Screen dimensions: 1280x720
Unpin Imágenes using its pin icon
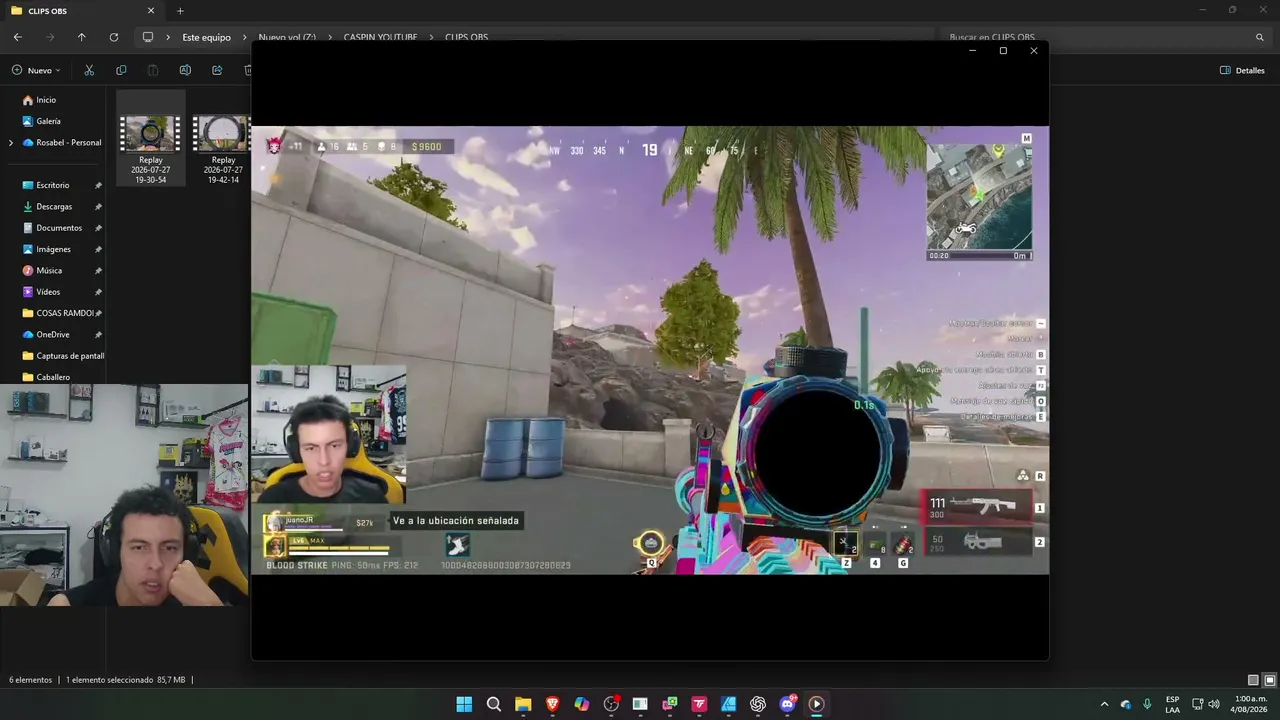pos(98,249)
